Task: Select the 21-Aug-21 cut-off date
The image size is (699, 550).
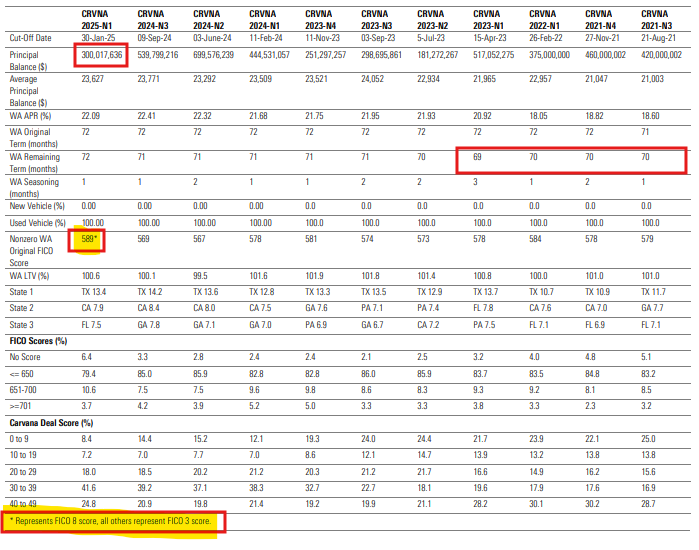Action: 658,38
